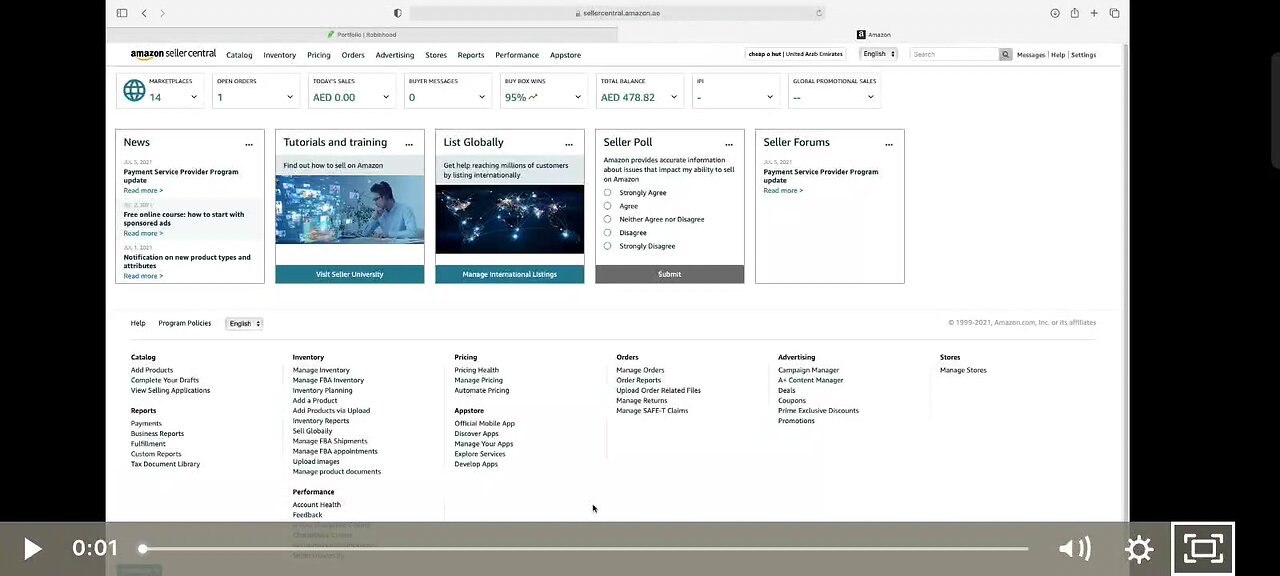
Task: Open Seller Poll options ellipsis
Action: tap(729, 144)
